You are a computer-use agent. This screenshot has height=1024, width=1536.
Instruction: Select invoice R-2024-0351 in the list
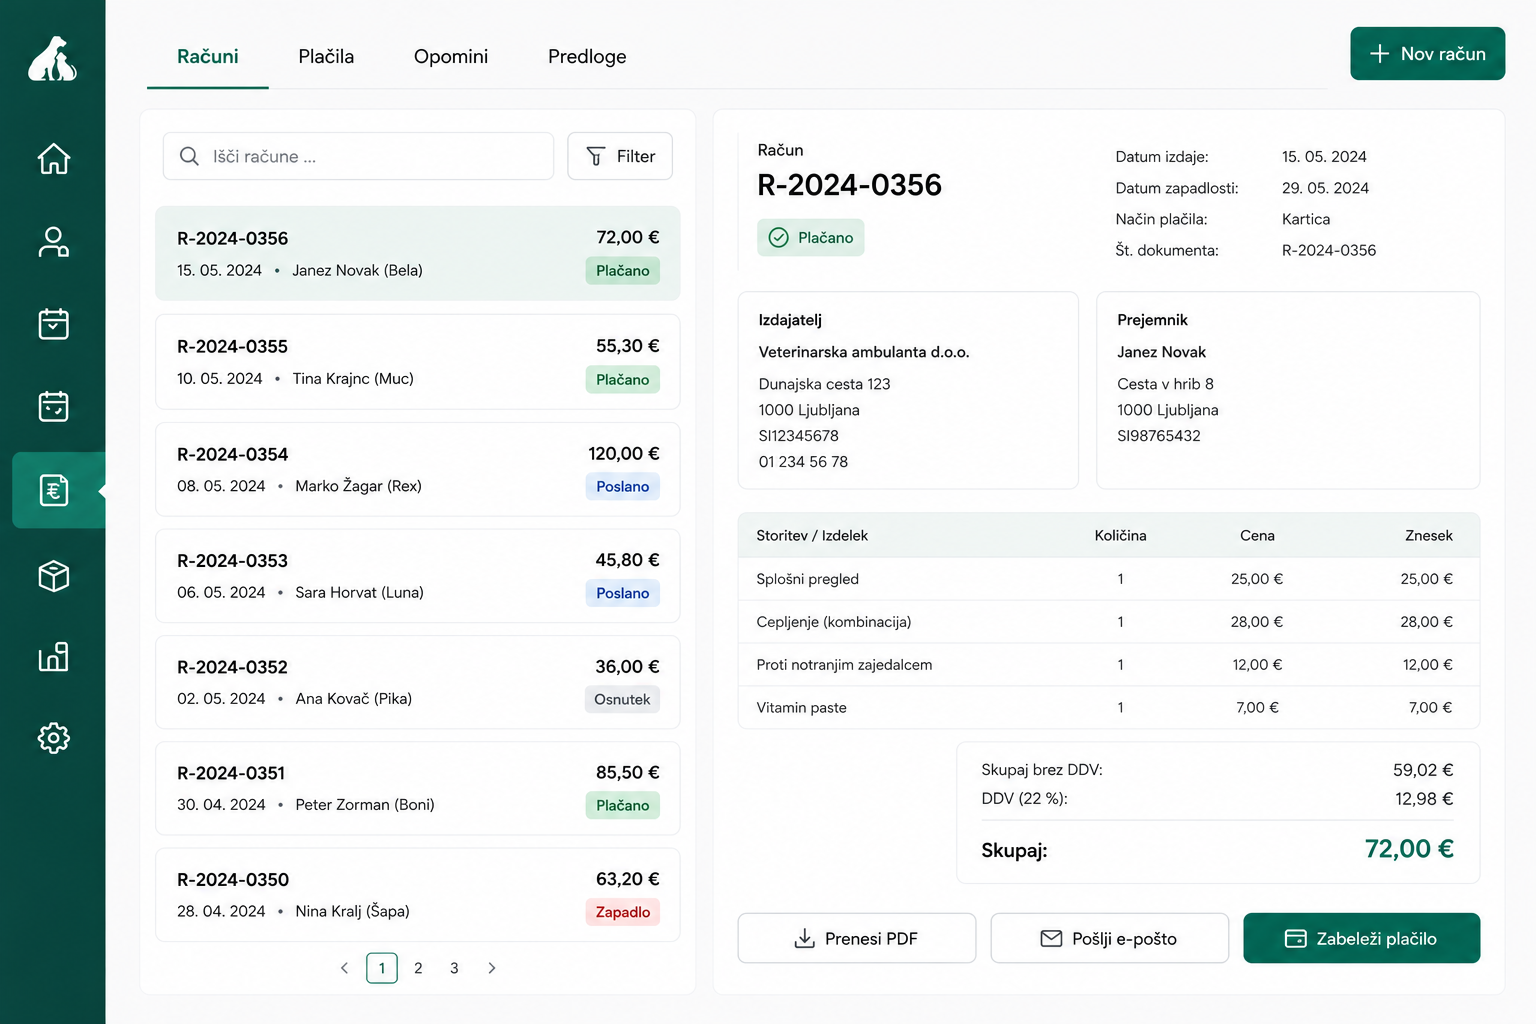tap(418, 788)
